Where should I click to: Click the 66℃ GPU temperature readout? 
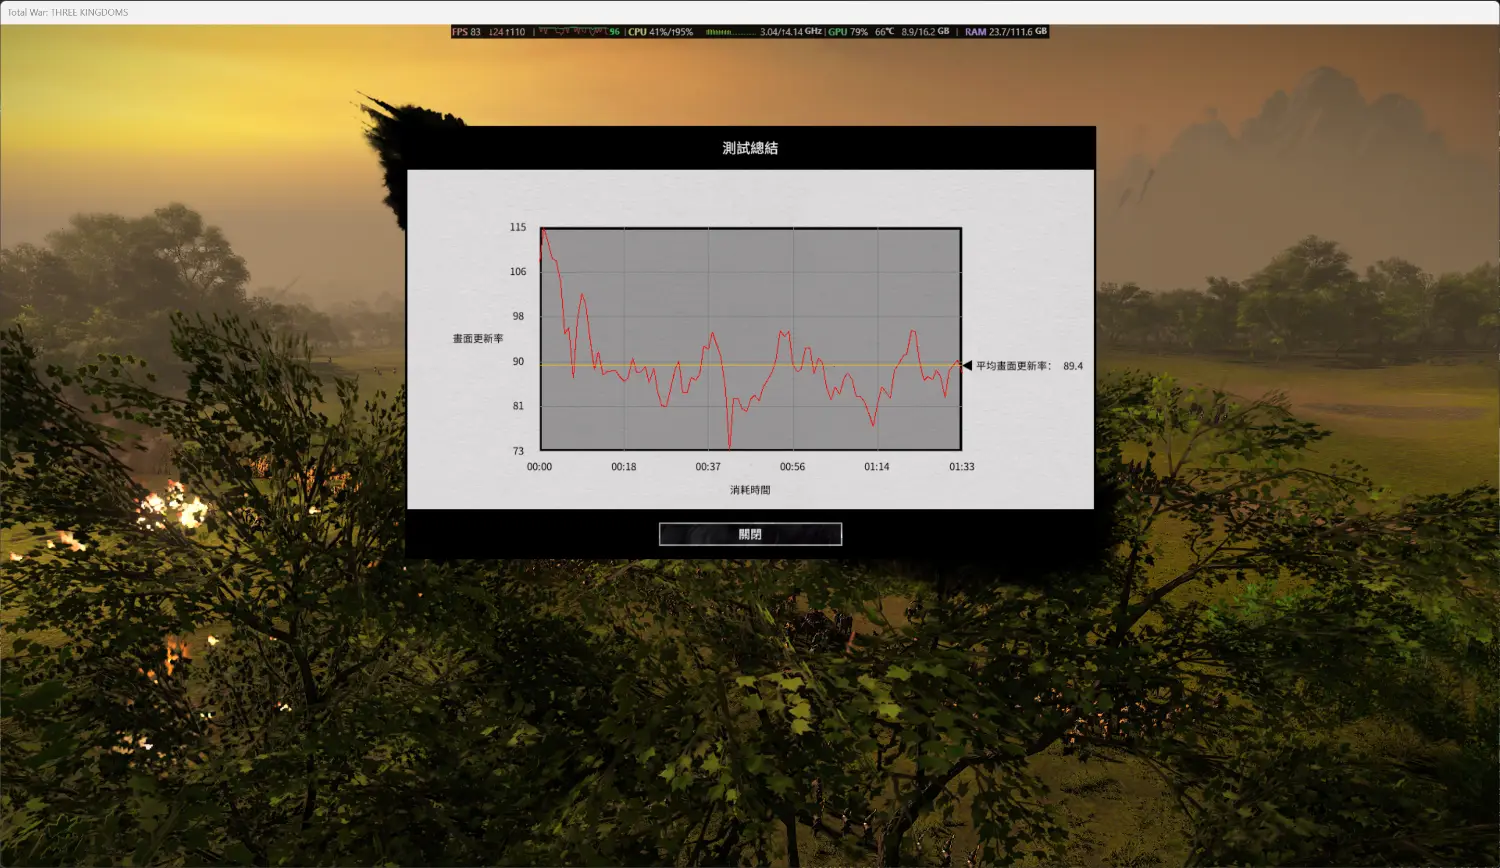[884, 32]
